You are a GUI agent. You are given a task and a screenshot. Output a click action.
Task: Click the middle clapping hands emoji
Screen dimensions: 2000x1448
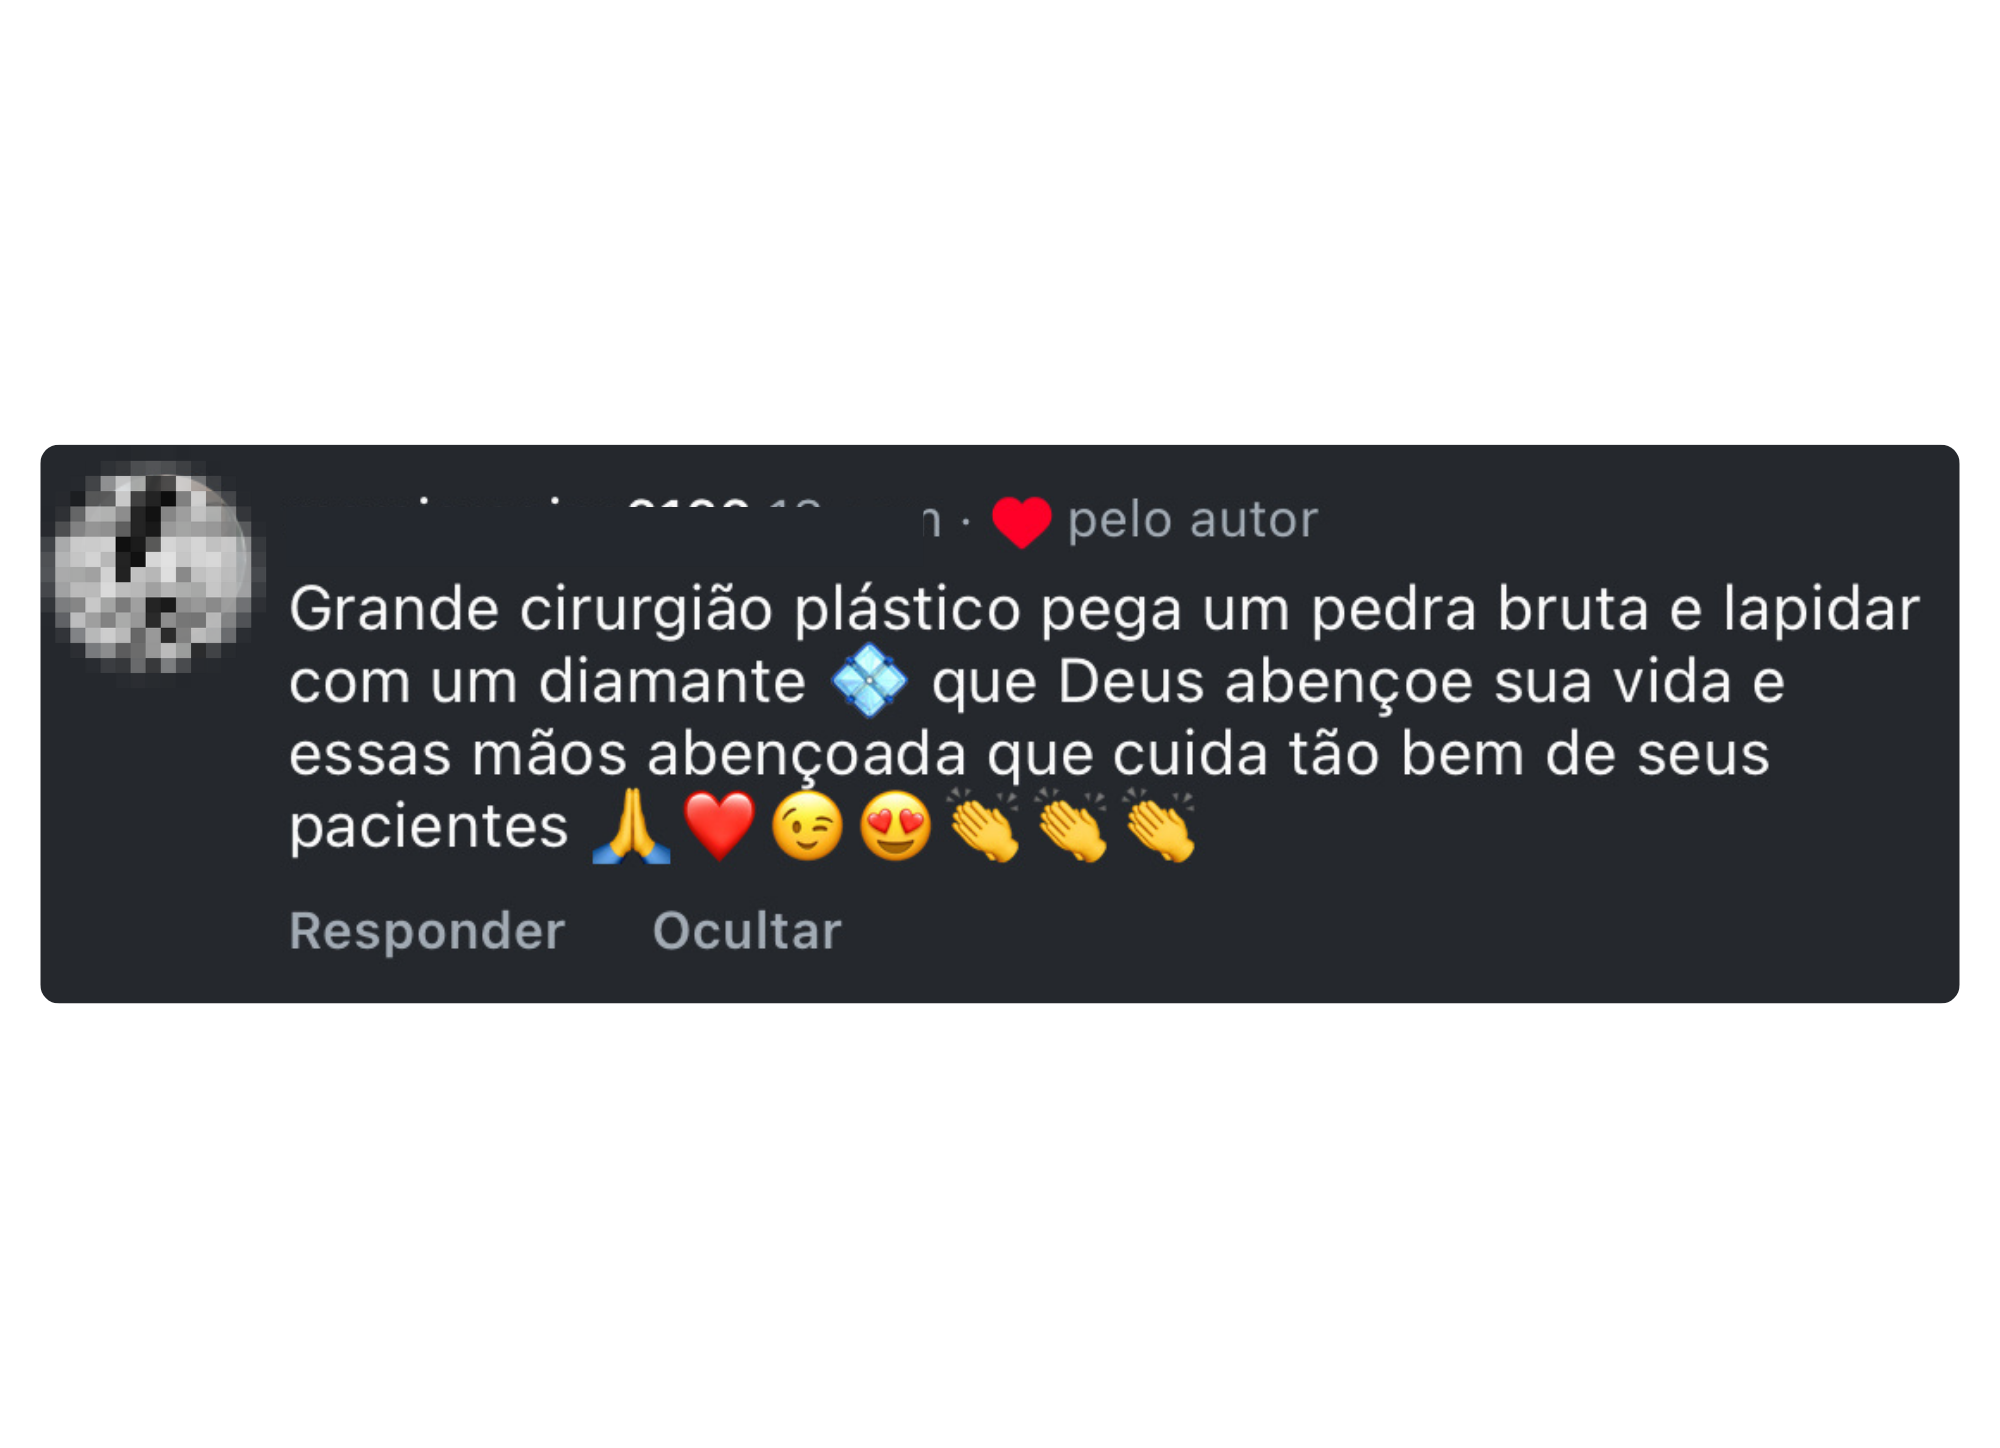(x=1073, y=826)
